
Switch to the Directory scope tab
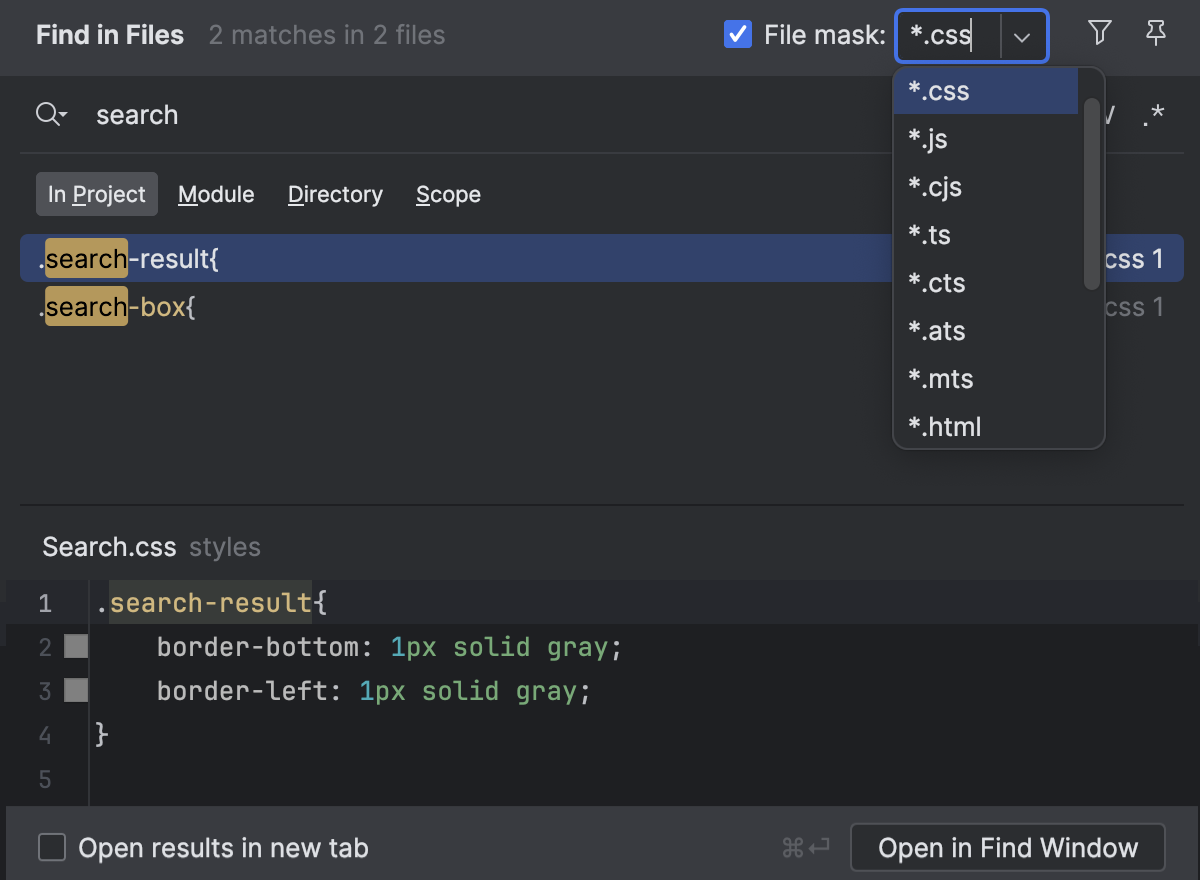tap(335, 194)
